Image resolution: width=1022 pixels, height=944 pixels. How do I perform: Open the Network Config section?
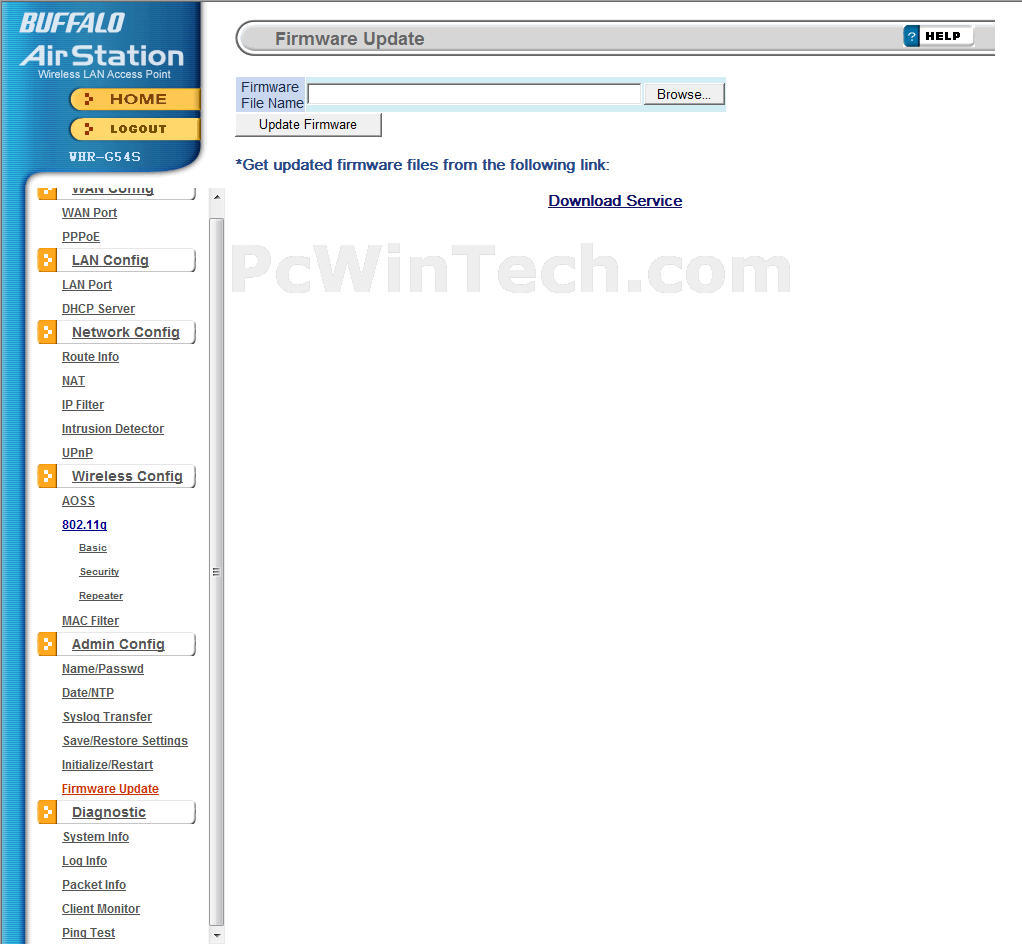point(126,332)
